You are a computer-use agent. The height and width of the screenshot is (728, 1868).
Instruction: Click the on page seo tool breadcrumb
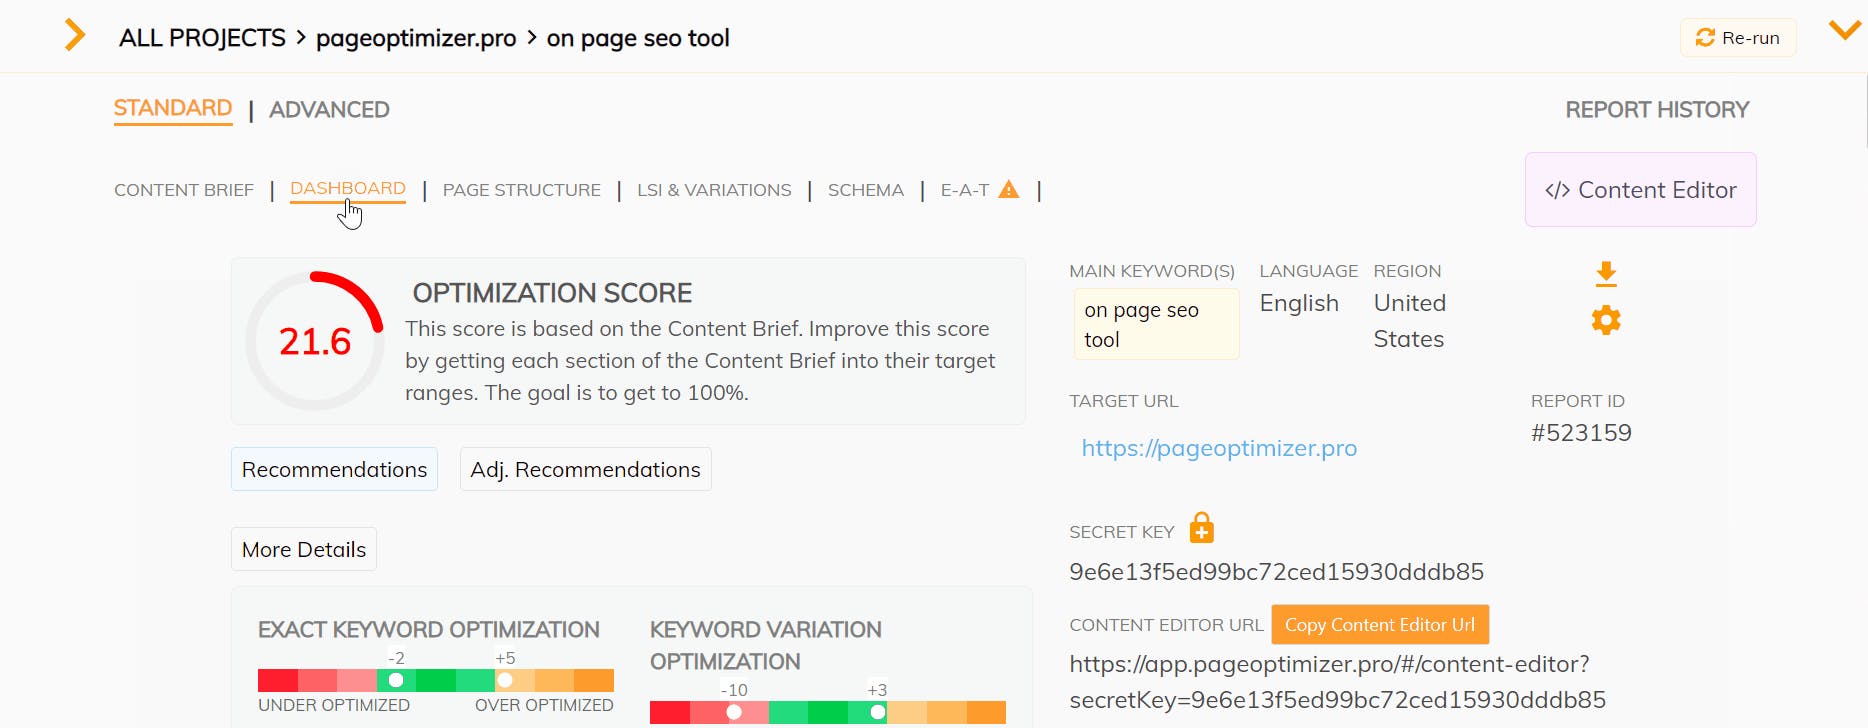coord(638,38)
